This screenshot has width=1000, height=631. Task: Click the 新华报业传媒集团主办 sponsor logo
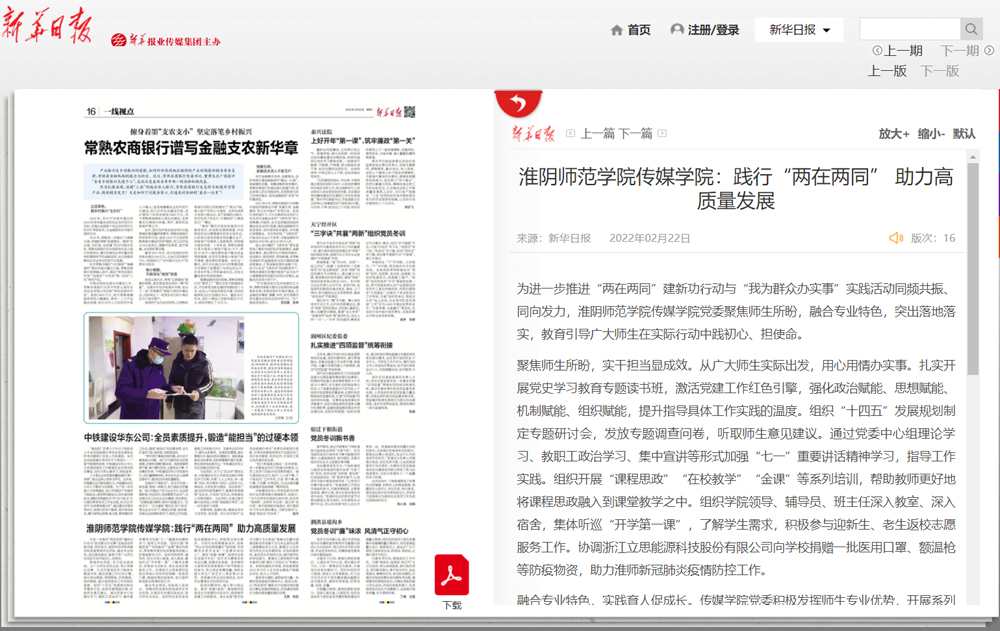tap(166, 40)
